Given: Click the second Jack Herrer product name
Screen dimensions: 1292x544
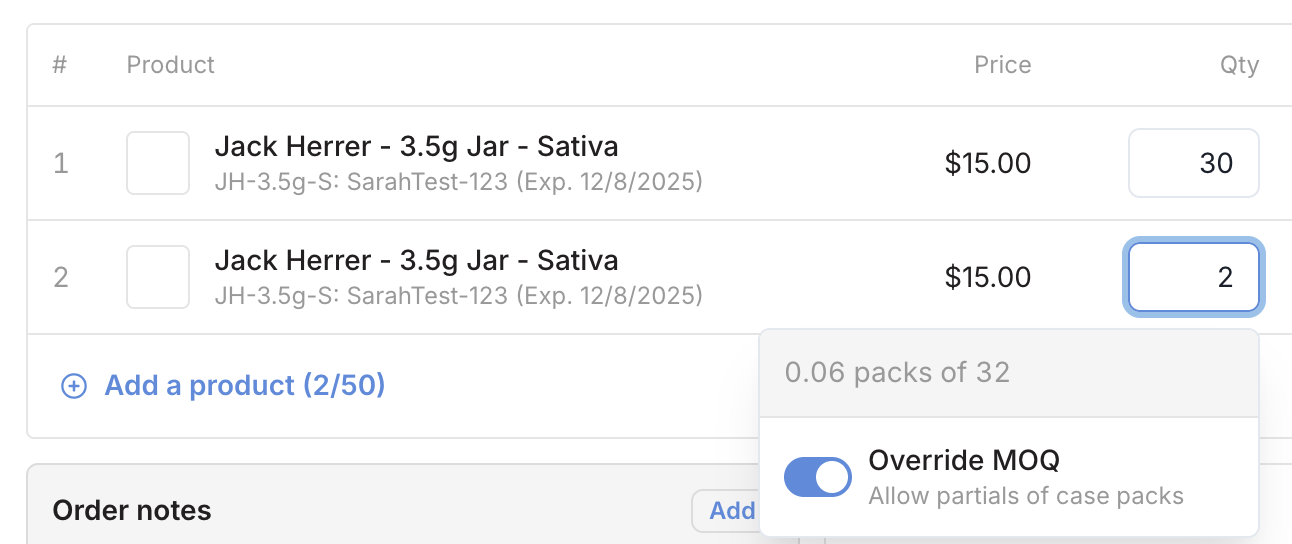Looking at the screenshot, I should tap(416, 261).
